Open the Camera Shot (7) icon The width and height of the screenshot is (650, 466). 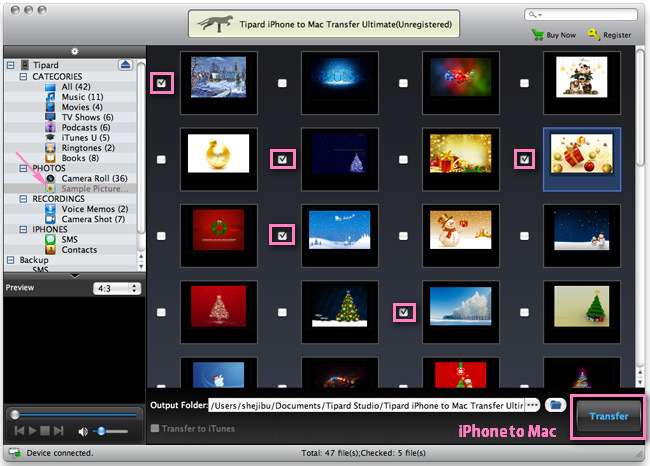tap(50, 219)
